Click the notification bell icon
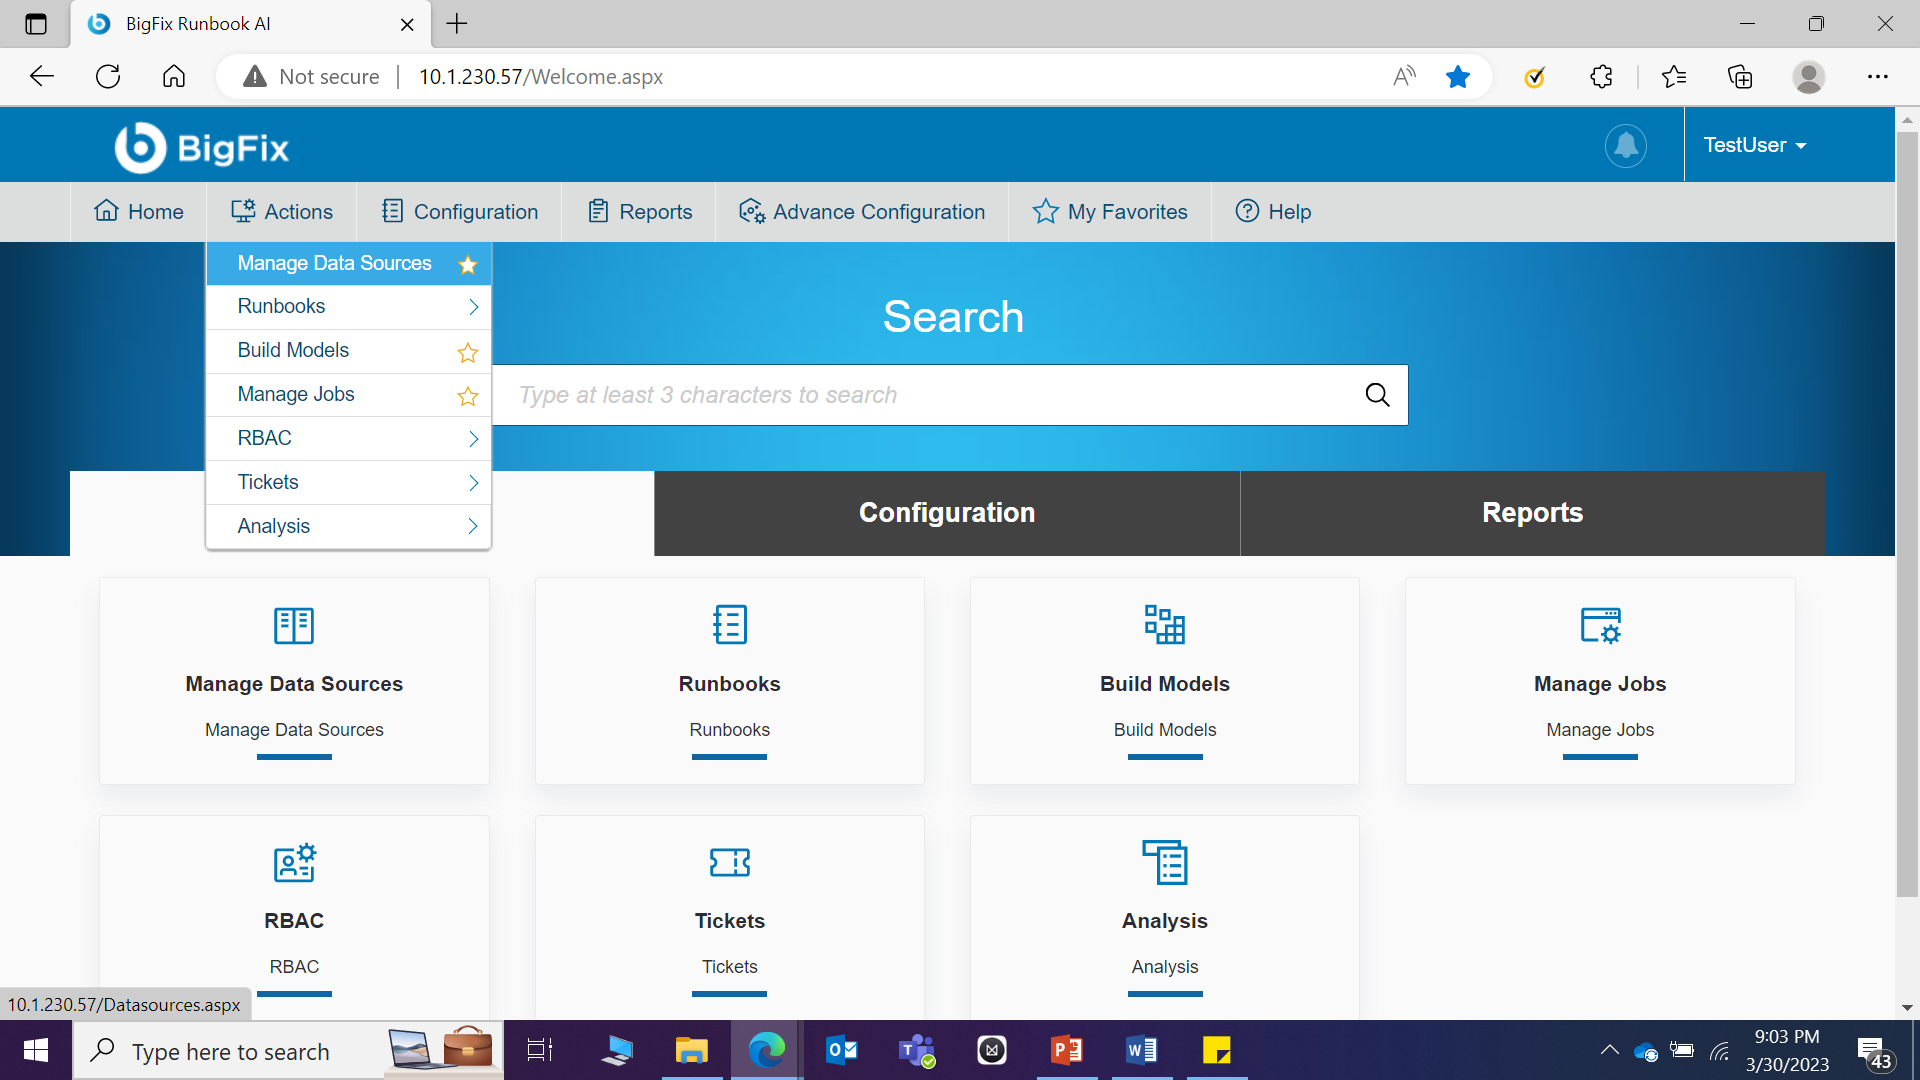1920x1080 pixels. [1626, 146]
